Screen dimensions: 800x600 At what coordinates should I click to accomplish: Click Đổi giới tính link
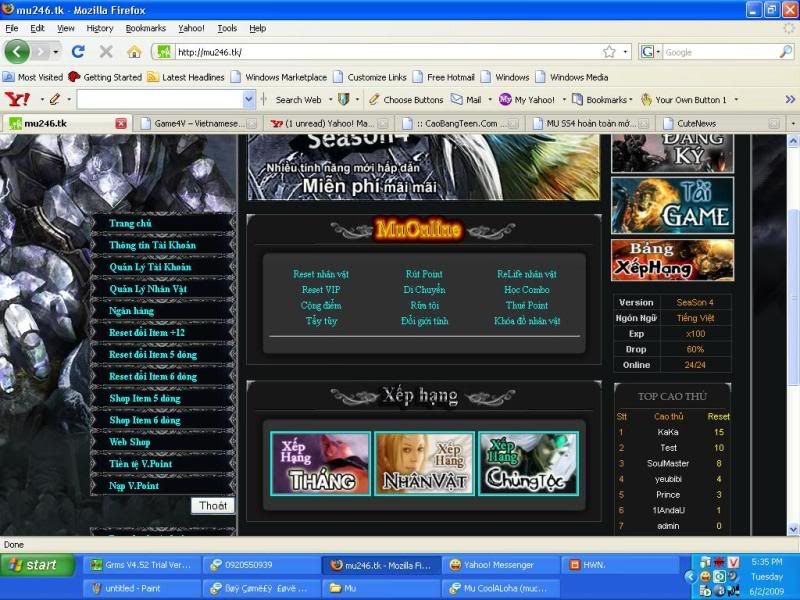pos(424,321)
